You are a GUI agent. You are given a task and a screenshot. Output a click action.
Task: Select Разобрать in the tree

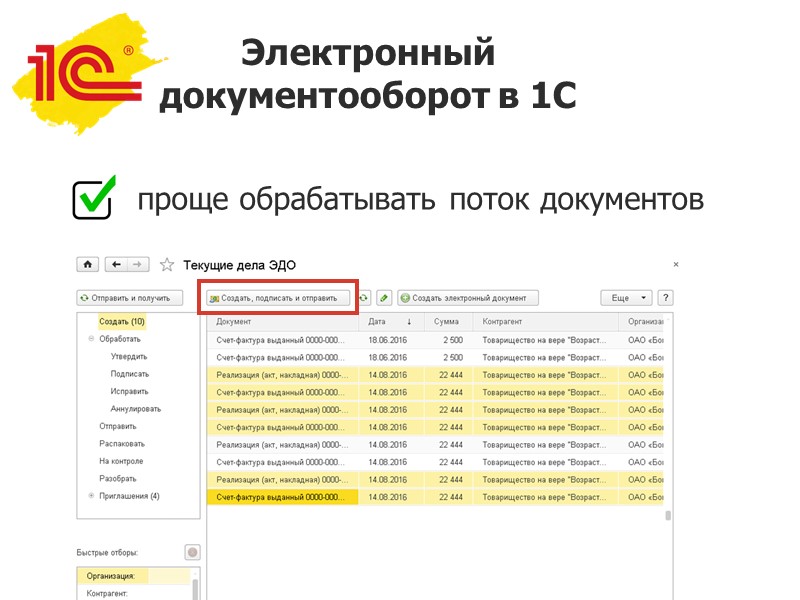(118, 479)
